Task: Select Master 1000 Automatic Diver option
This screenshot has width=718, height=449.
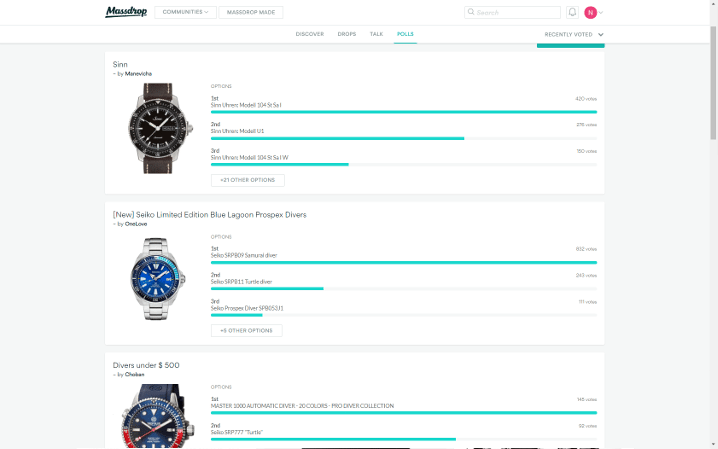Action: (x=302, y=406)
